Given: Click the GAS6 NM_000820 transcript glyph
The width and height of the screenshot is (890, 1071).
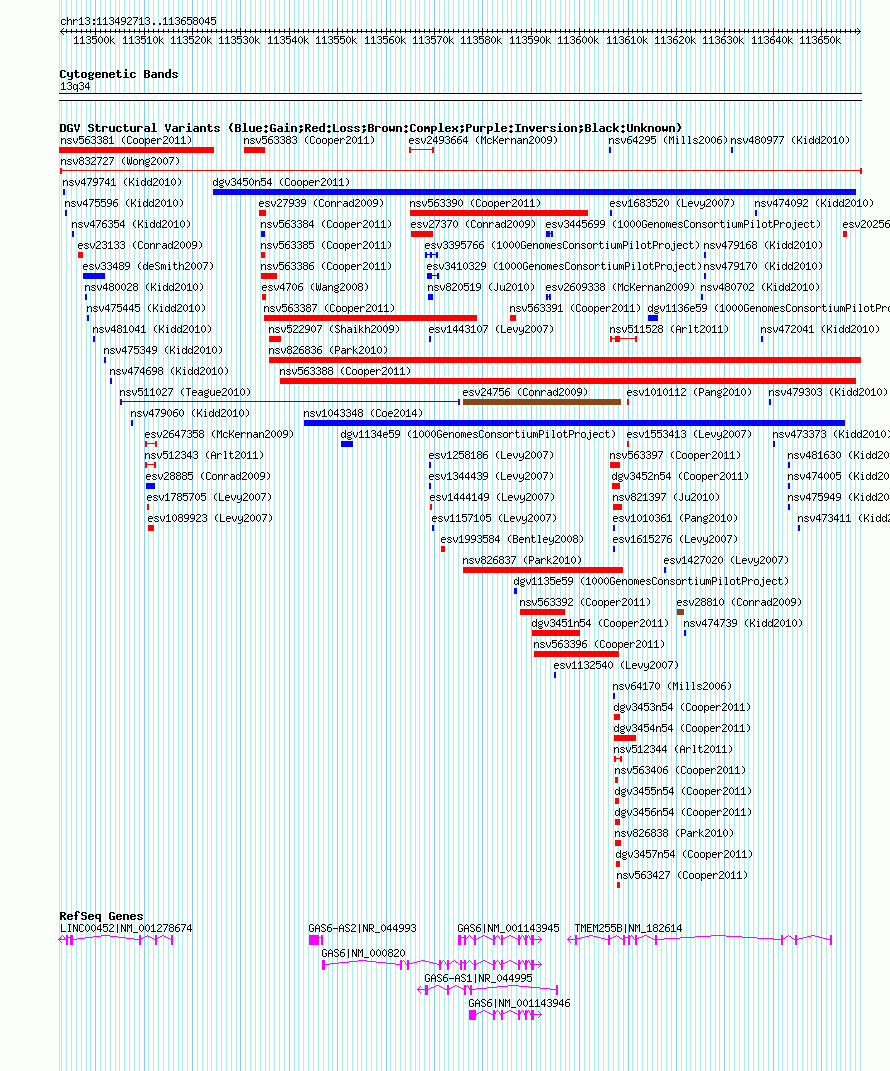Looking at the screenshot, I should click(x=432, y=964).
